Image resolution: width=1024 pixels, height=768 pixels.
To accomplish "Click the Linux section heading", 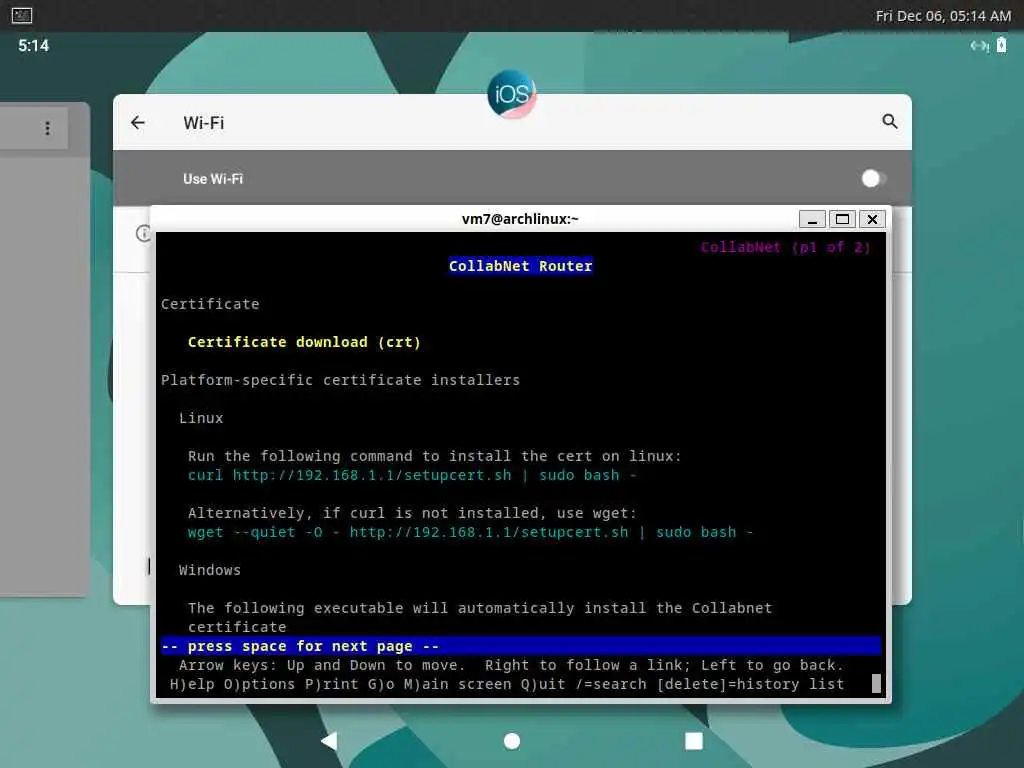I will tap(201, 418).
